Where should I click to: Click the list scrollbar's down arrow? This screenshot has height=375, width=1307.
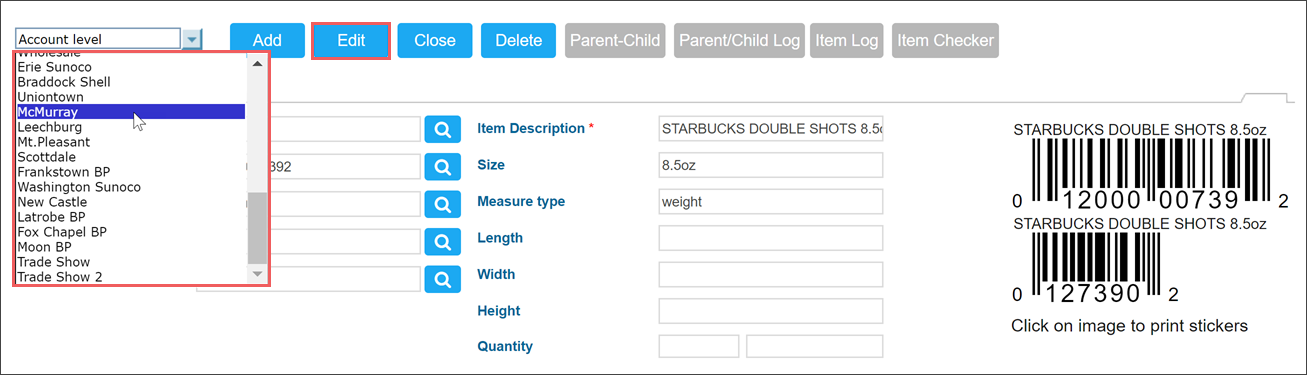tap(257, 273)
